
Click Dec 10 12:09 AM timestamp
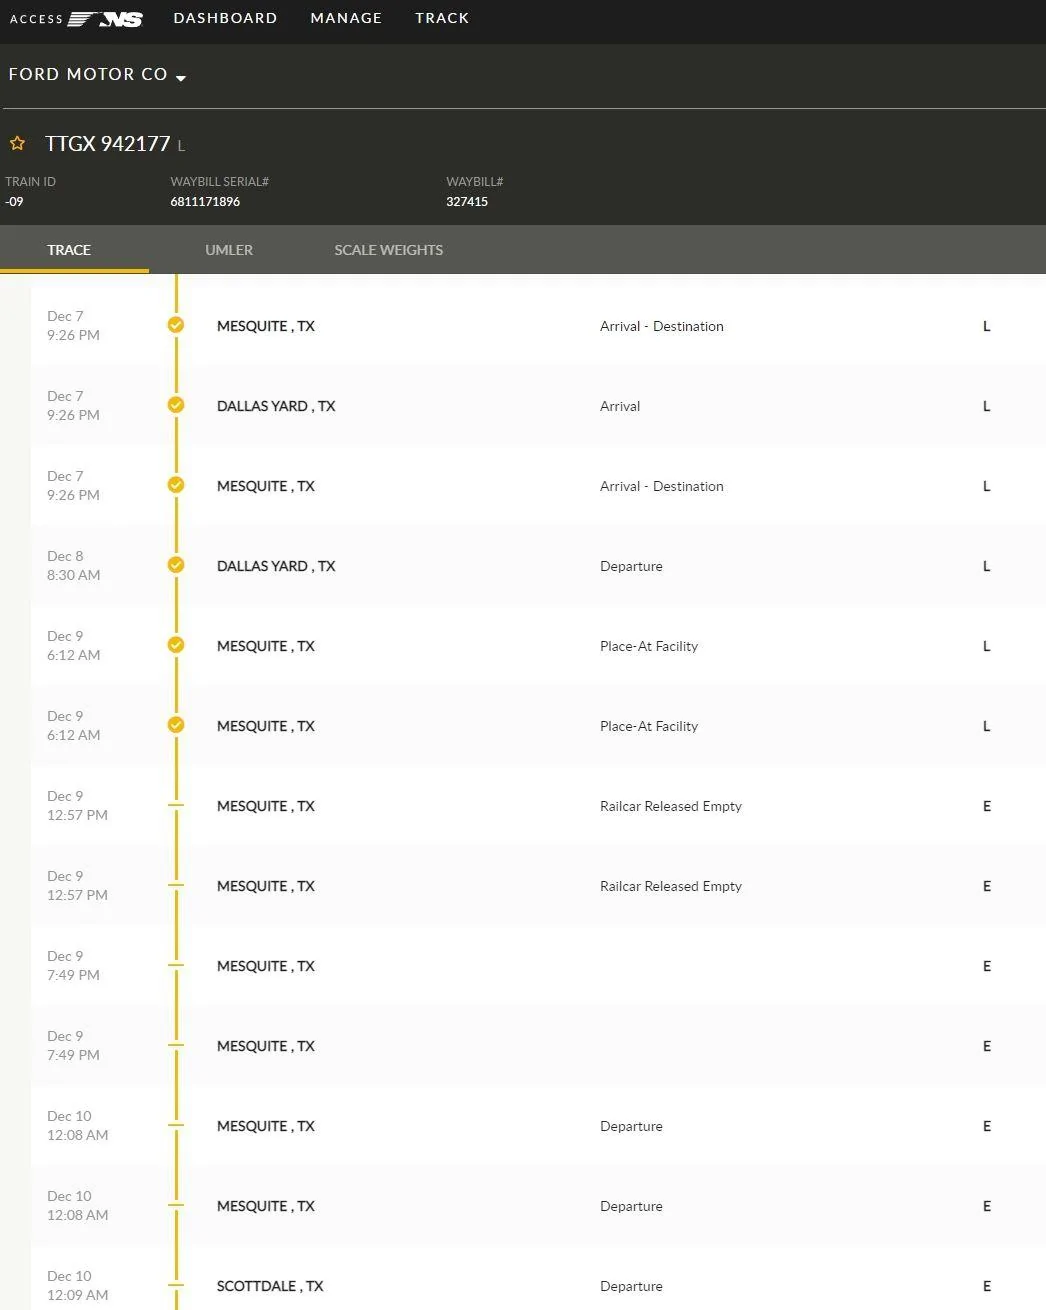[78, 1285]
